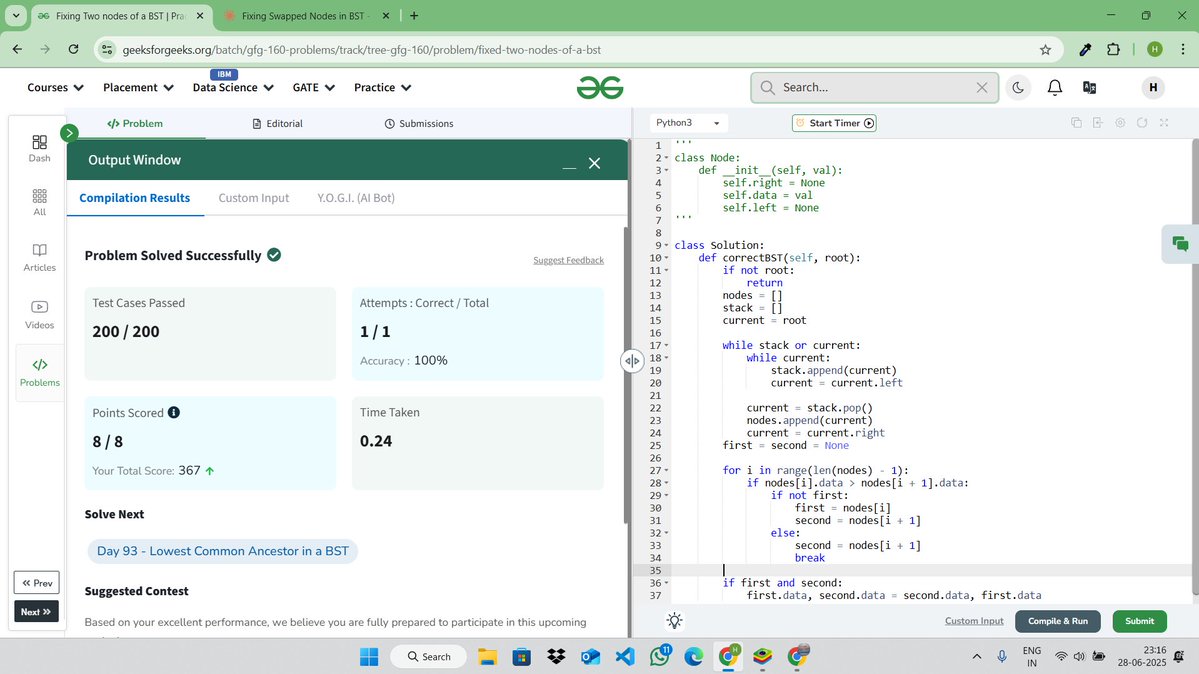Click the editor exit/import file icon
Image resolution: width=1199 pixels, height=674 pixels.
pos(1098,122)
